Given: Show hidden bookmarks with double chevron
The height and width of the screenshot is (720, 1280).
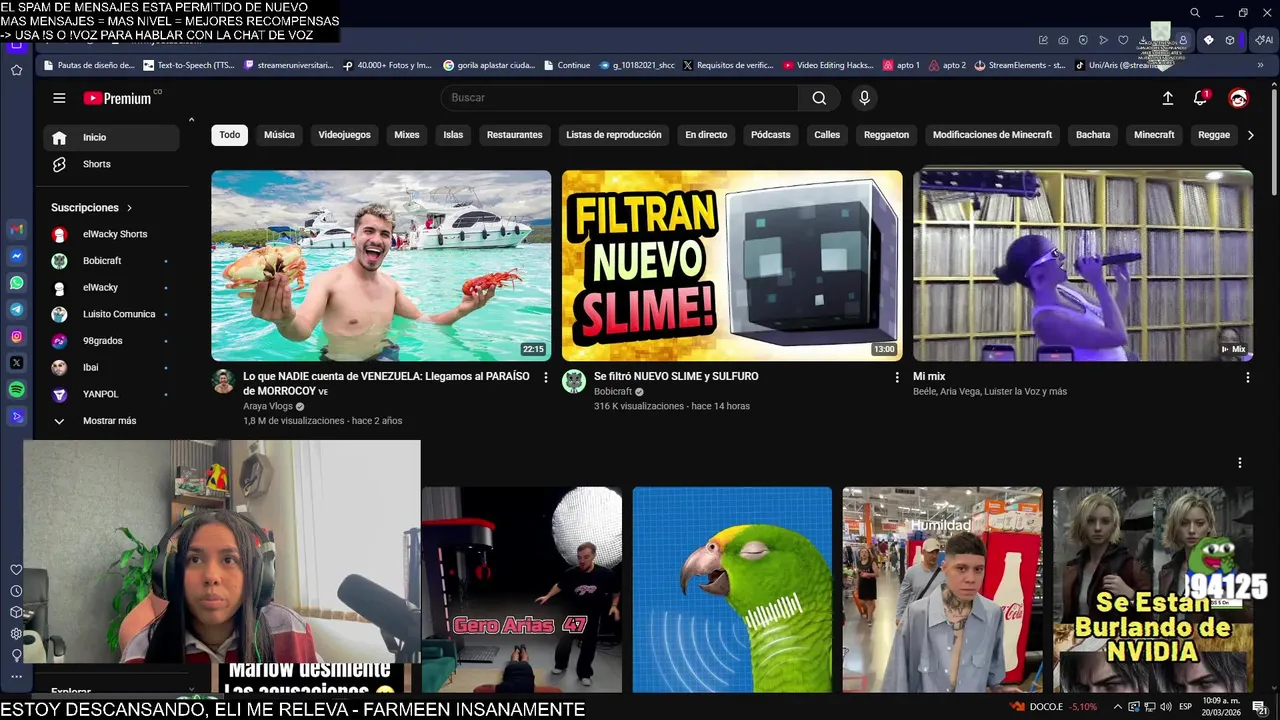Looking at the screenshot, I should click(1260, 65).
